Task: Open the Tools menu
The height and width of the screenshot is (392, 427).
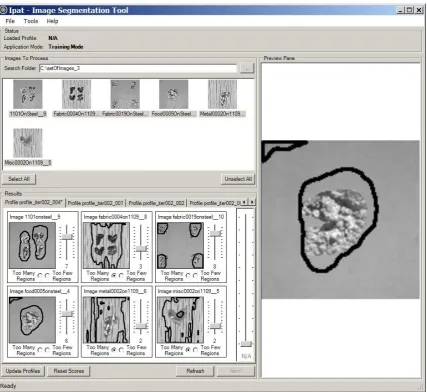Action: (31, 21)
